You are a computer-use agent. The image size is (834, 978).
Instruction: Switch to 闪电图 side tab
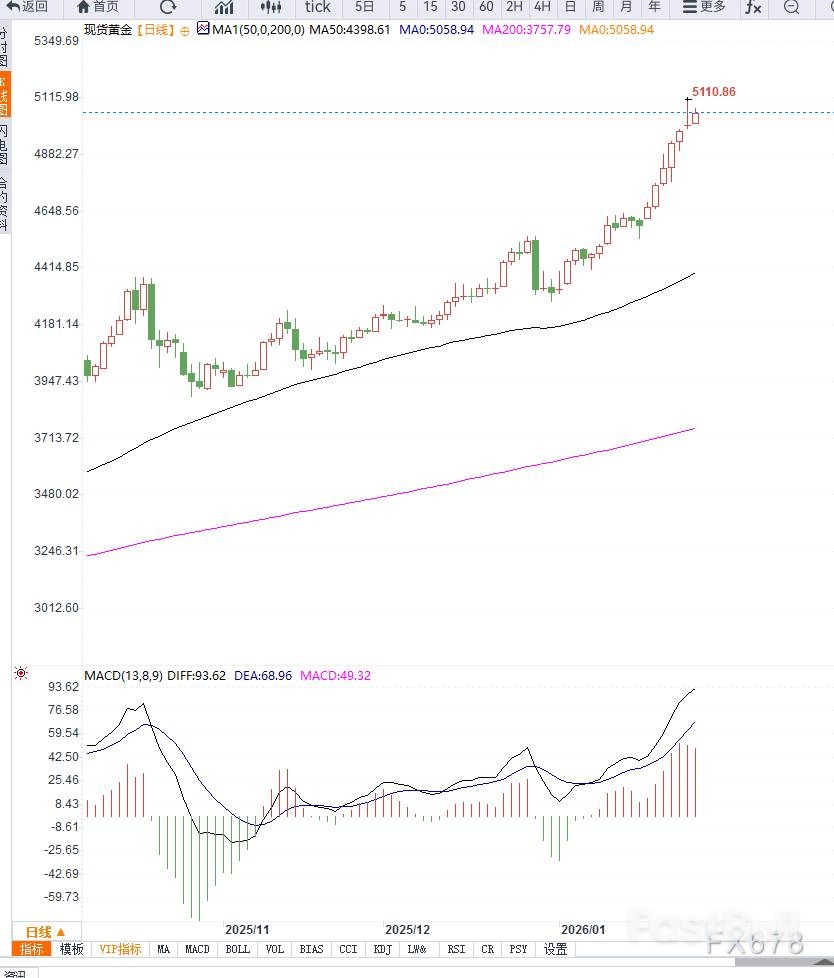pos(4,144)
